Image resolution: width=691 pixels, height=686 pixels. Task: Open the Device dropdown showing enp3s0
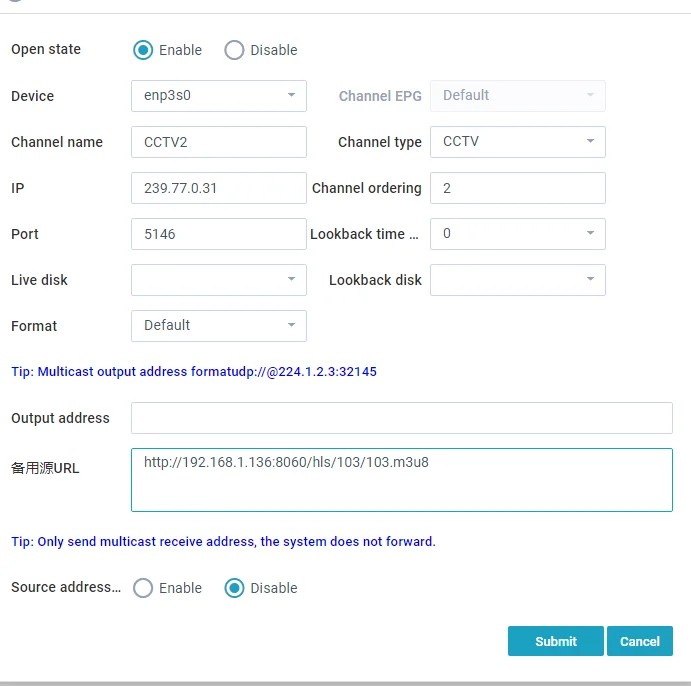(x=218, y=96)
